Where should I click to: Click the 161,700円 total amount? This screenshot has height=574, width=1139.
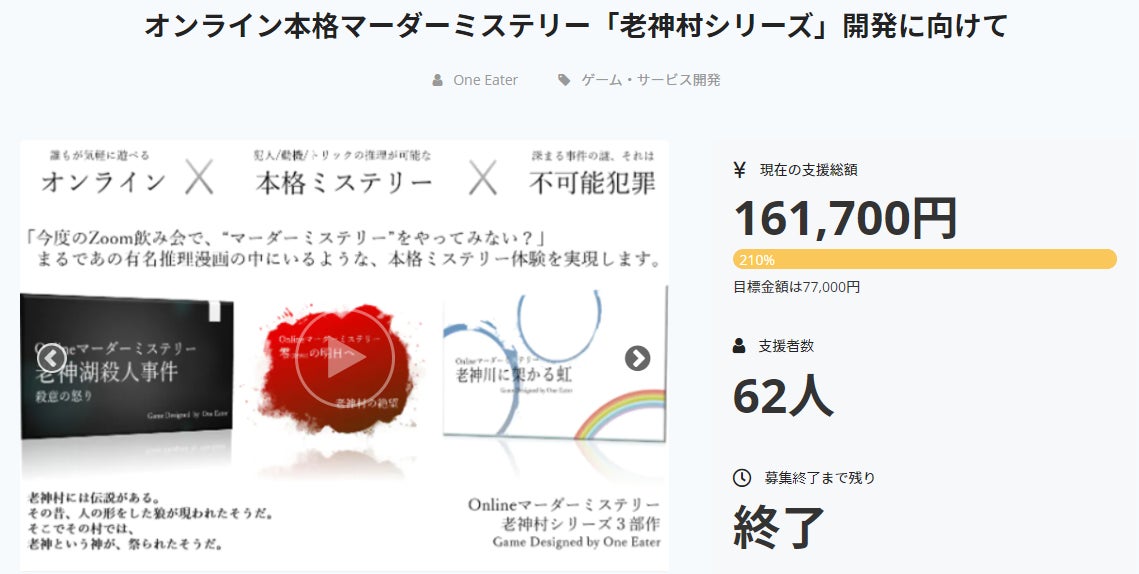[845, 218]
